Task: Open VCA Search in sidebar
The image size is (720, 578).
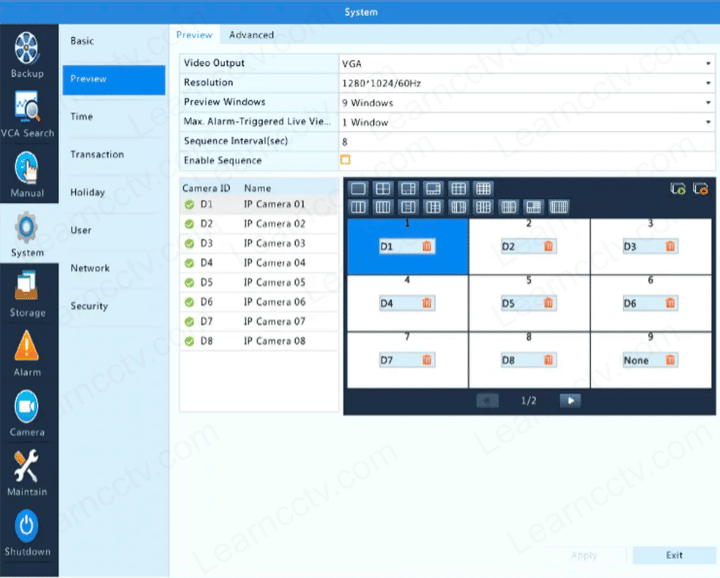Action: [27, 108]
